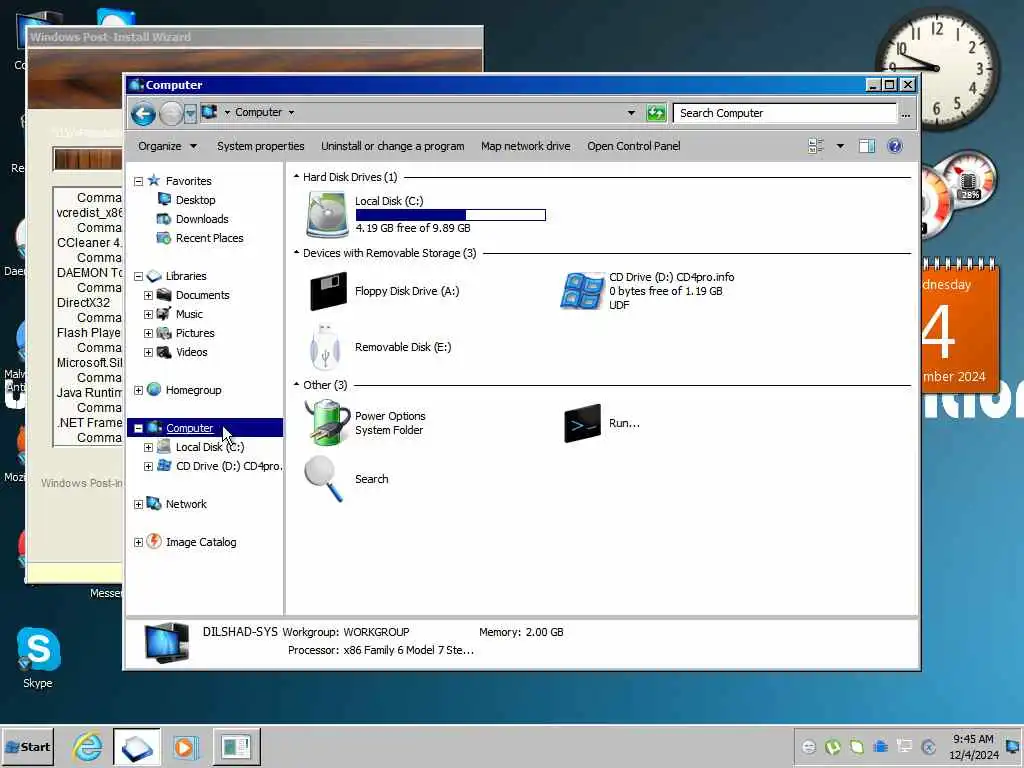Launch Open Control Panel
The image size is (1024, 768).
click(x=633, y=146)
